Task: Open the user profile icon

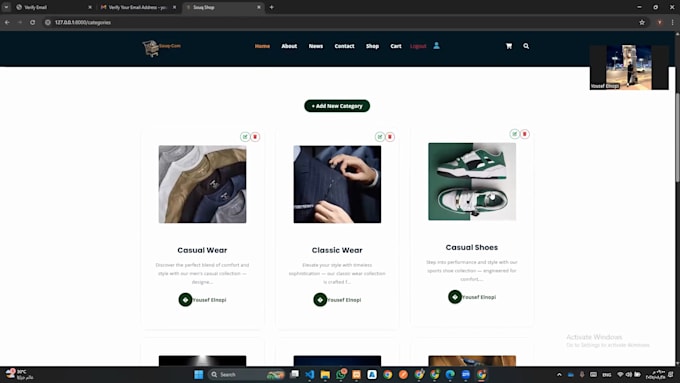Action: click(436, 46)
